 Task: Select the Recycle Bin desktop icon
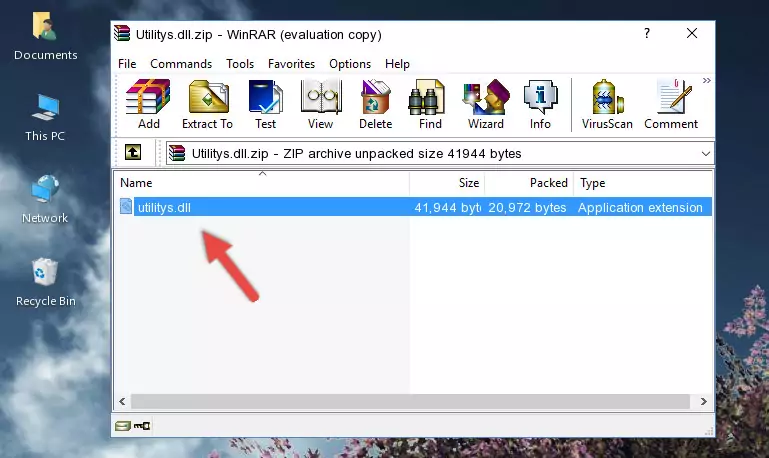(45, 283)
